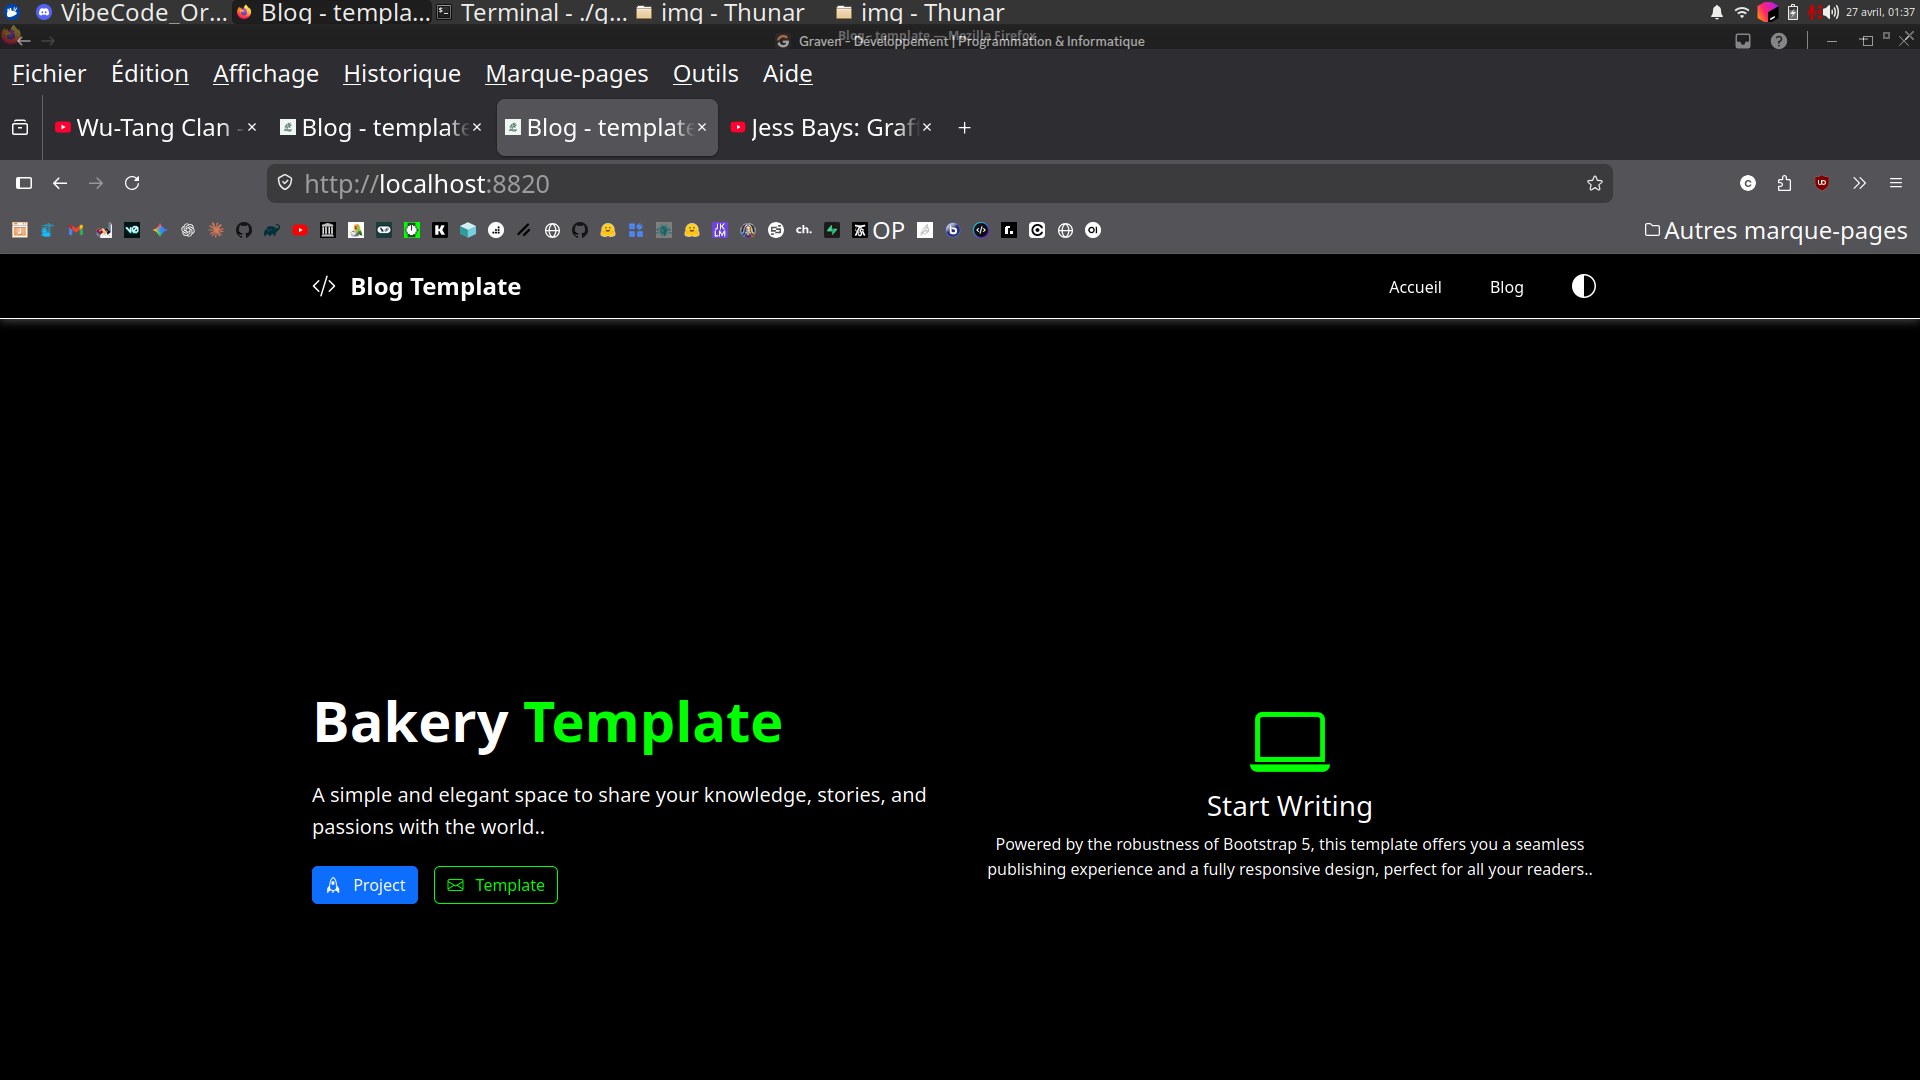Open the Blog navigation link
The image size is (1920, 1080).
pos(1506,287)
